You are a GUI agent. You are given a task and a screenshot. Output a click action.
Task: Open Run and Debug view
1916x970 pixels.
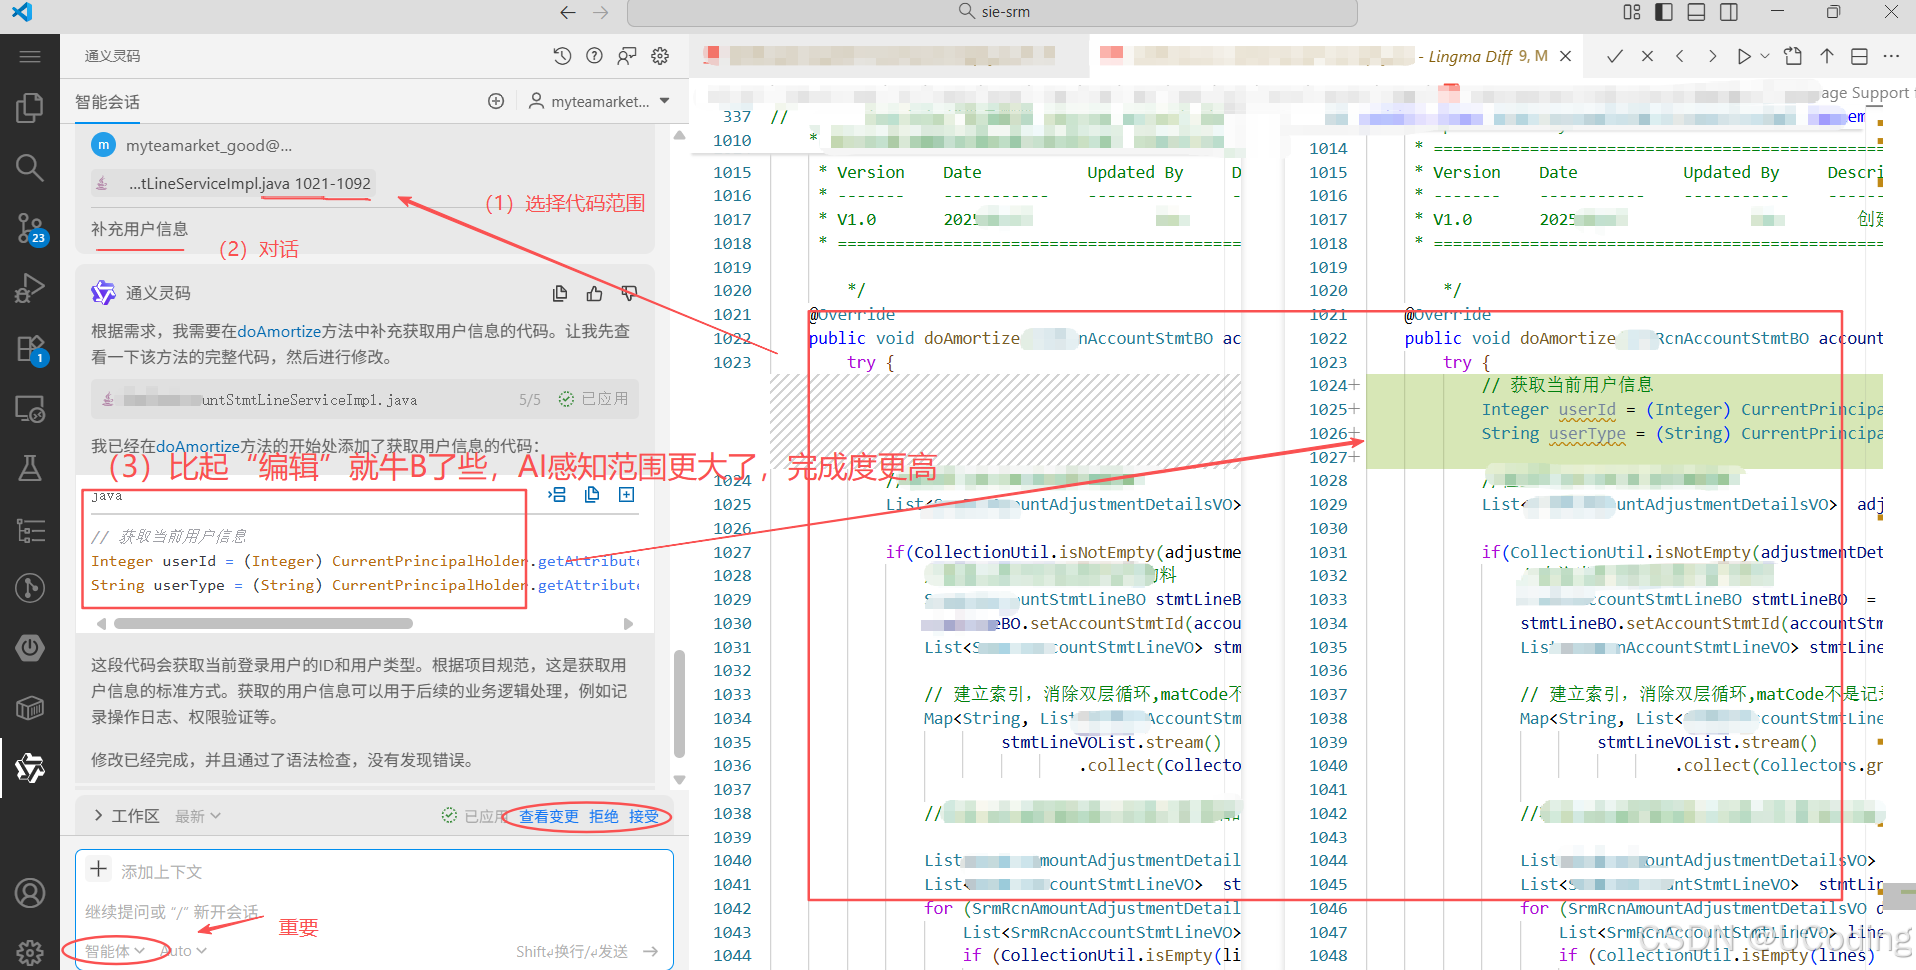pyautogui.click(x=30, y=288)
